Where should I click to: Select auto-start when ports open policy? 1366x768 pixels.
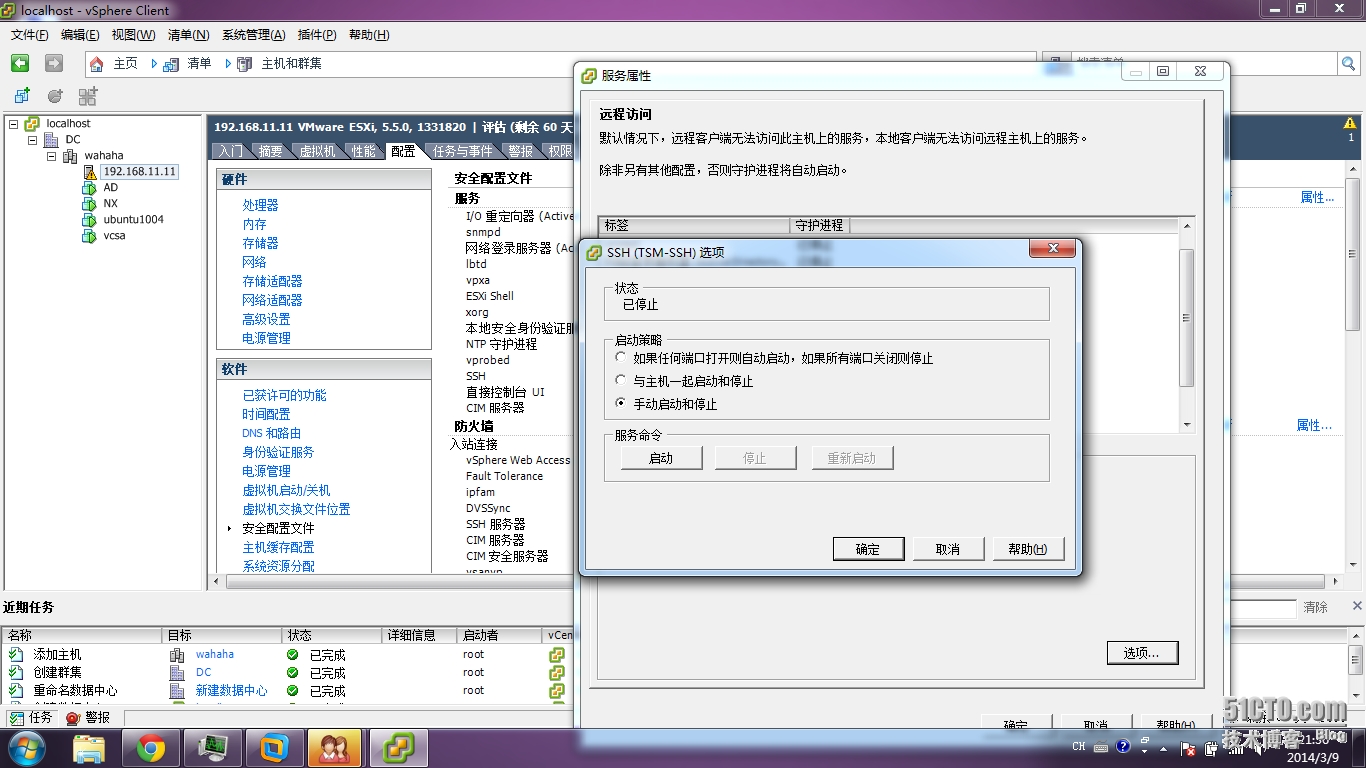pos(621,357)
